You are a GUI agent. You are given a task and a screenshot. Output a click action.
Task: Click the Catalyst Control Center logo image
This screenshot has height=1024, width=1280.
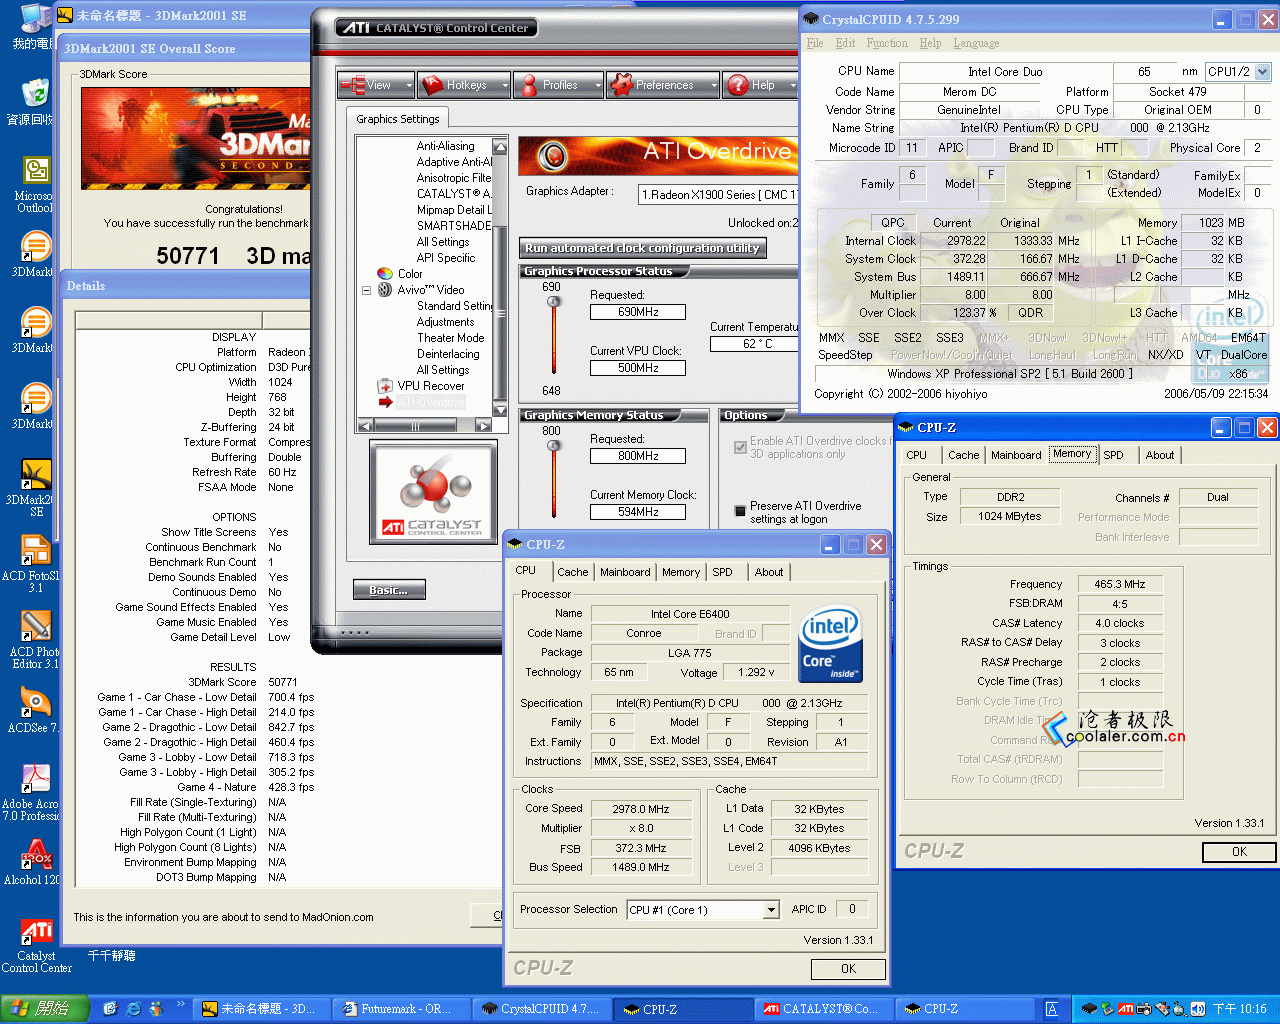point(433,493)
